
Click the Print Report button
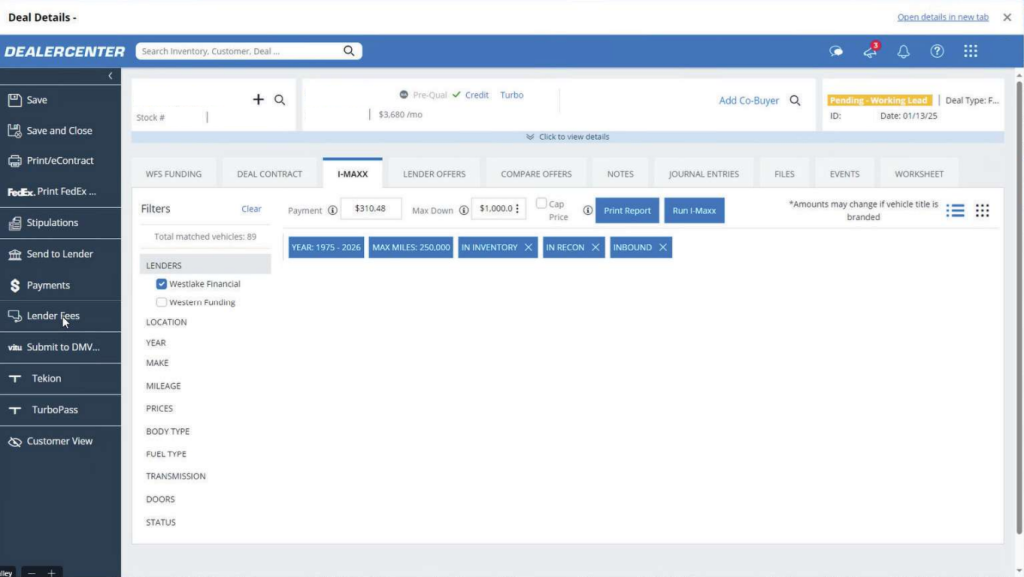click(627, 211)
